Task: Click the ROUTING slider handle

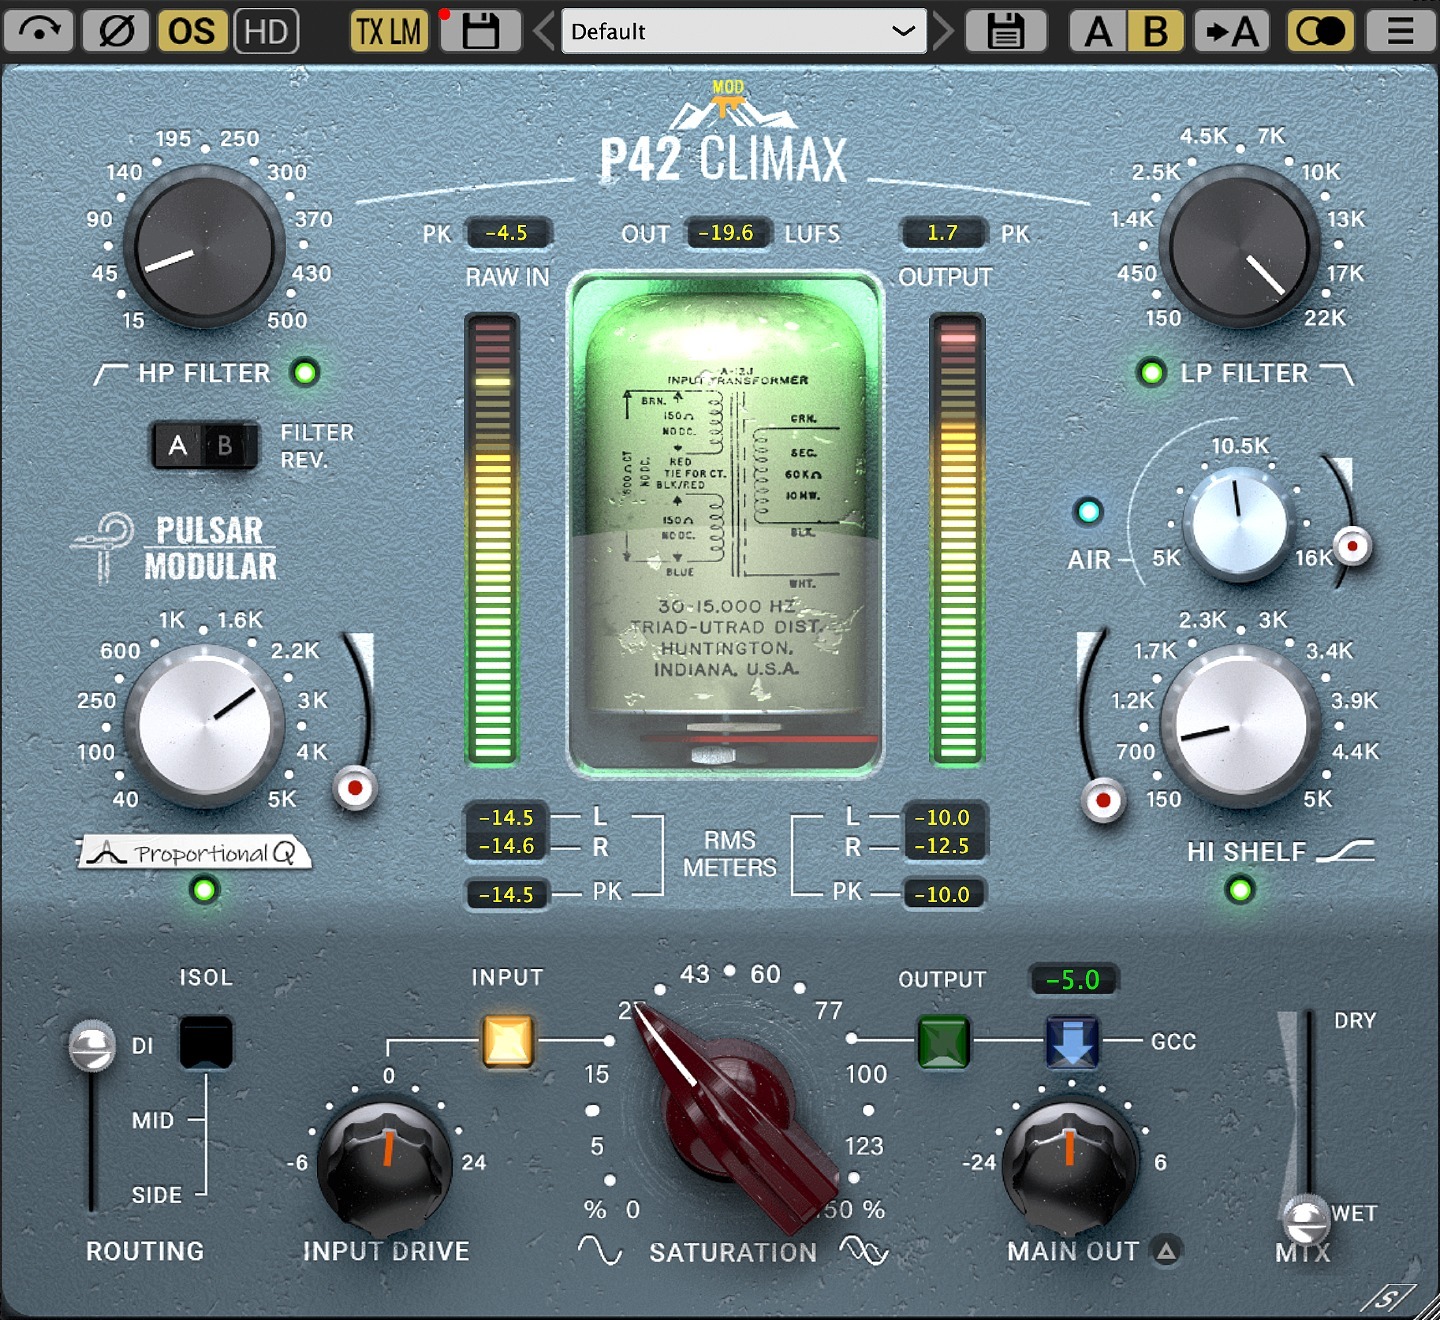Action: [x=91, y=1046]
